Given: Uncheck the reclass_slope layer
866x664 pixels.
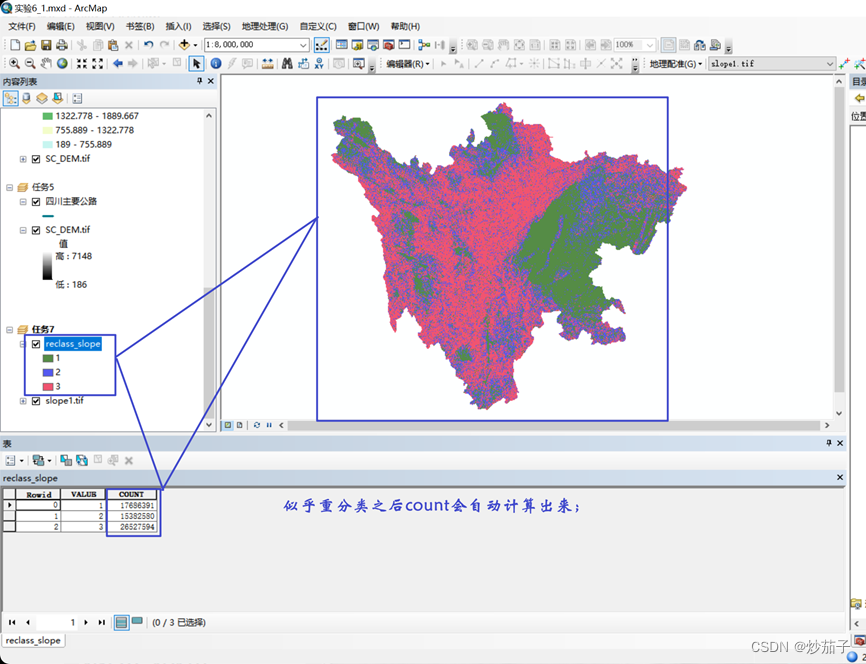Looking at the screenshot, I should [36, 344].
